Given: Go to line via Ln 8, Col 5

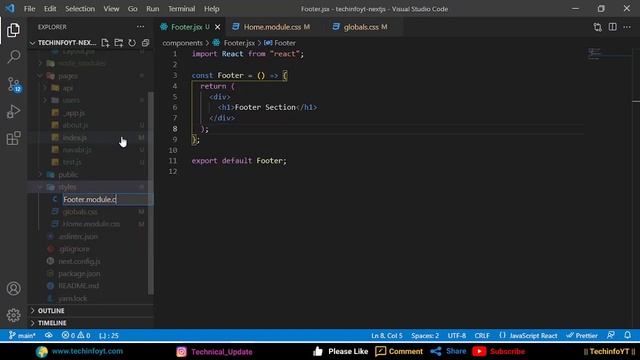Looking at the screenshot, I should (x=387, y=336).
